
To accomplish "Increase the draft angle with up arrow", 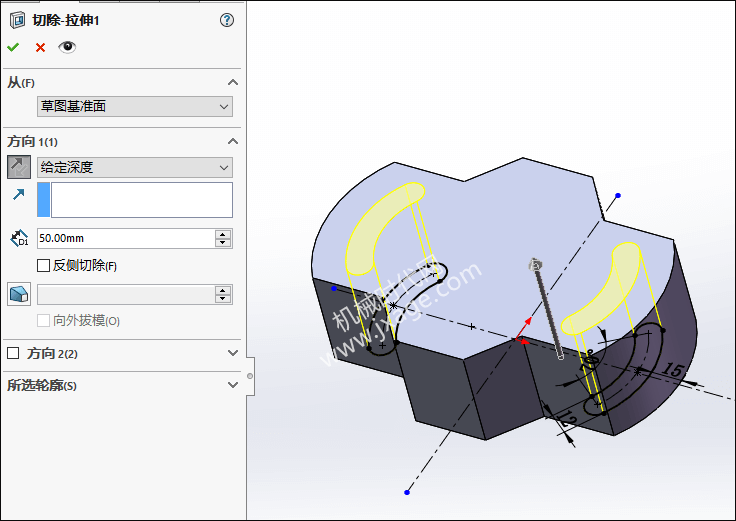I will click(223, 290).
